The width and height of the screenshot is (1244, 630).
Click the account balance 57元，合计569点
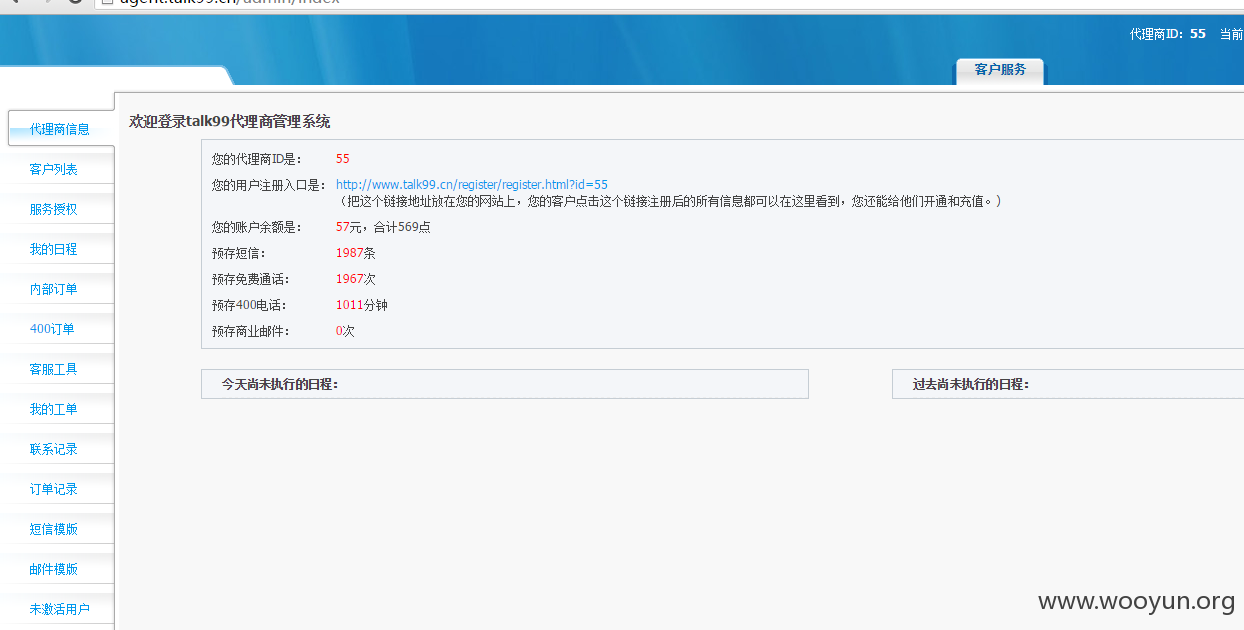point(384,227)
